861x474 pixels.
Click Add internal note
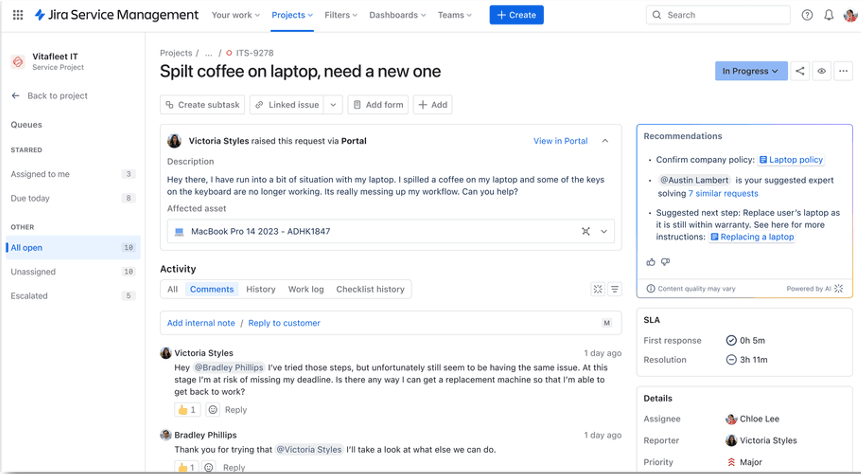(x=201, y=323)
